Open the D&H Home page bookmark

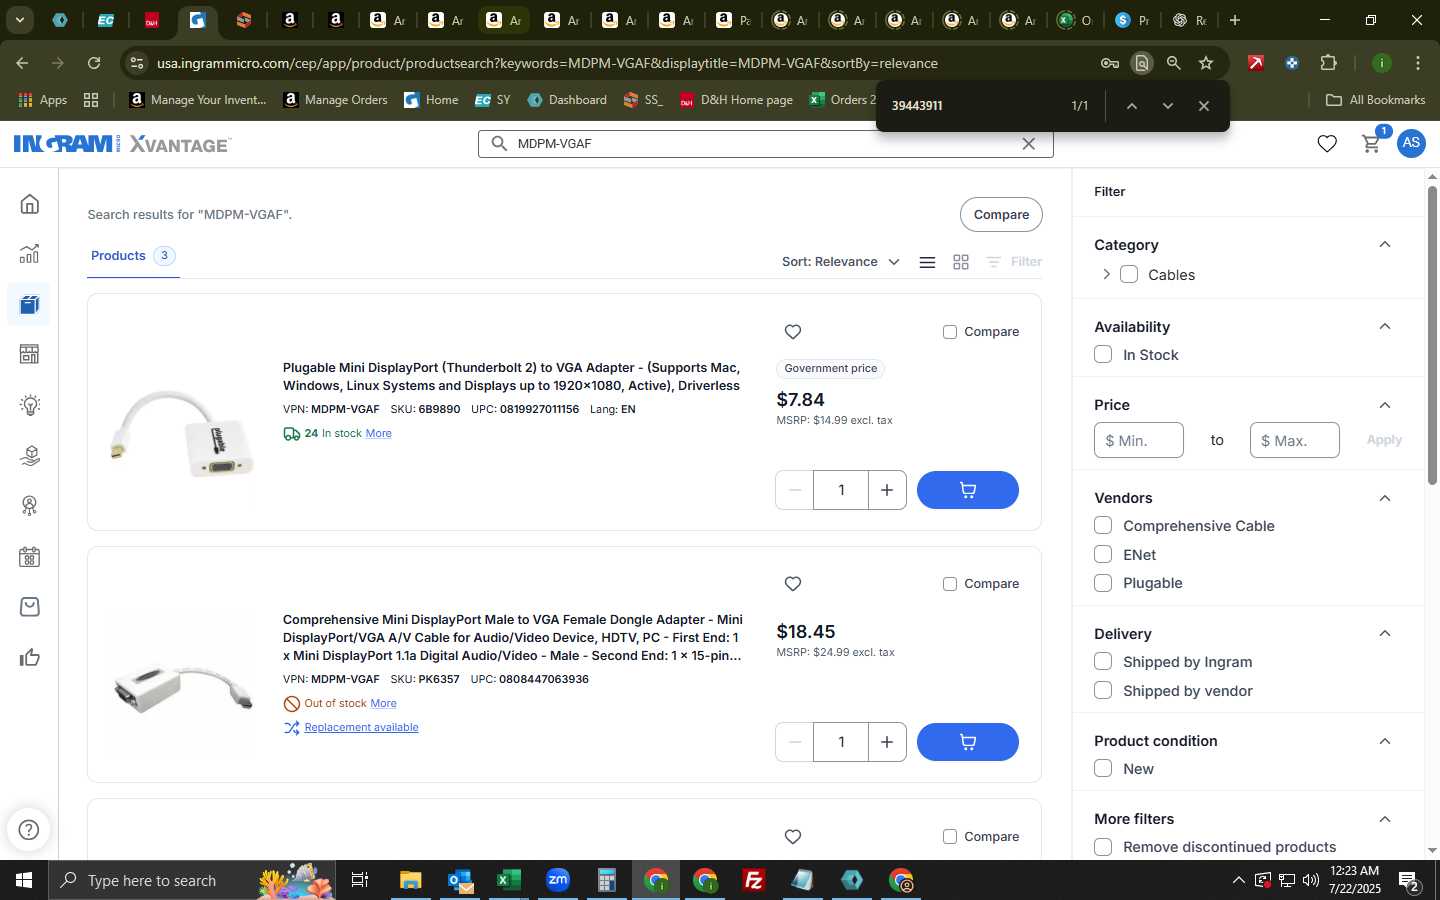[736, 100]
